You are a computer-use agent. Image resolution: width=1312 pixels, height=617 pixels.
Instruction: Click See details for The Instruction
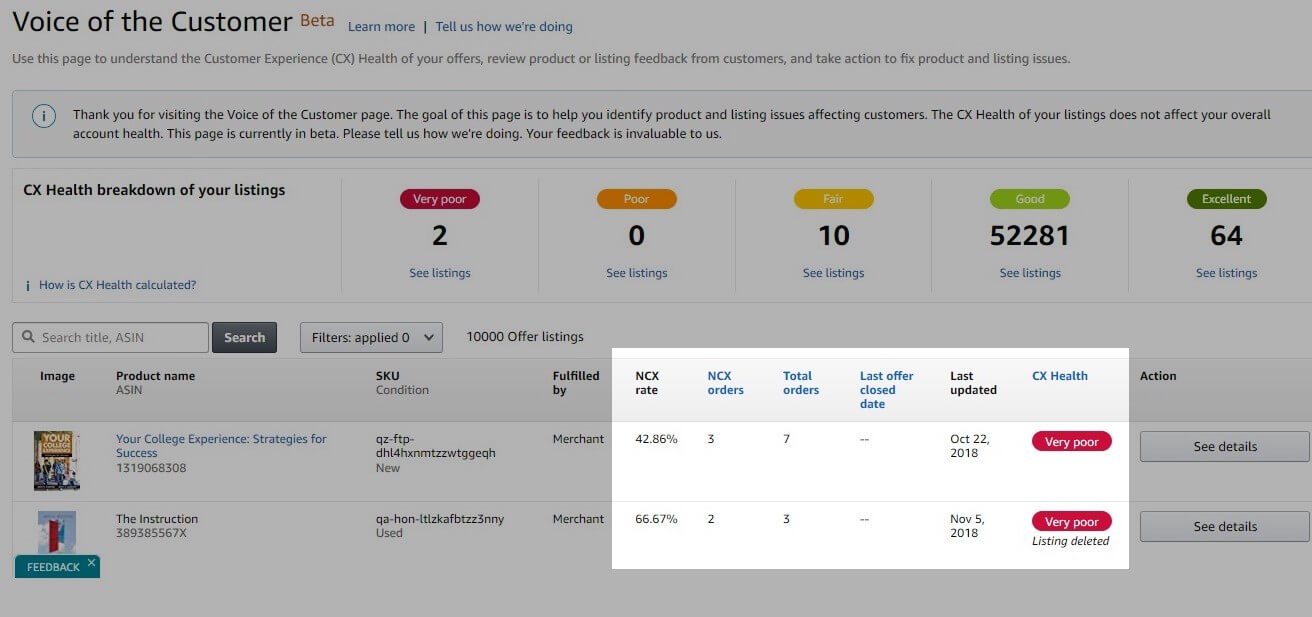[x=1224, y=526]
